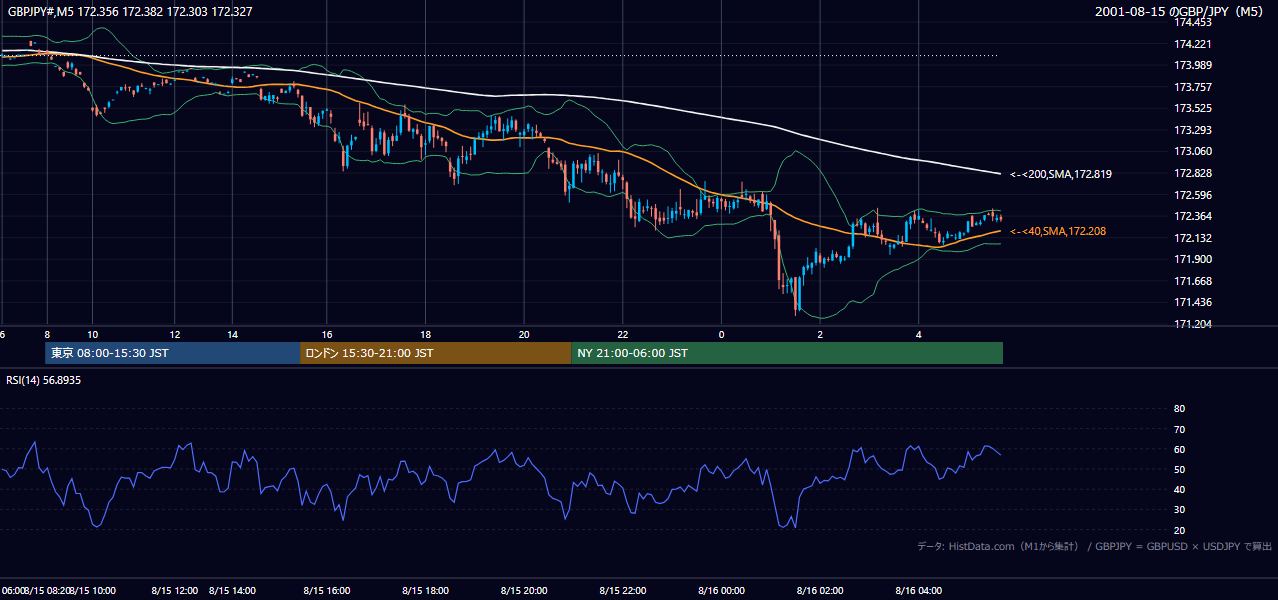Screen dimensions: 1278x600
Task: Select the NY 21:00-06:00 JST session bar
Action: point(787,353)
